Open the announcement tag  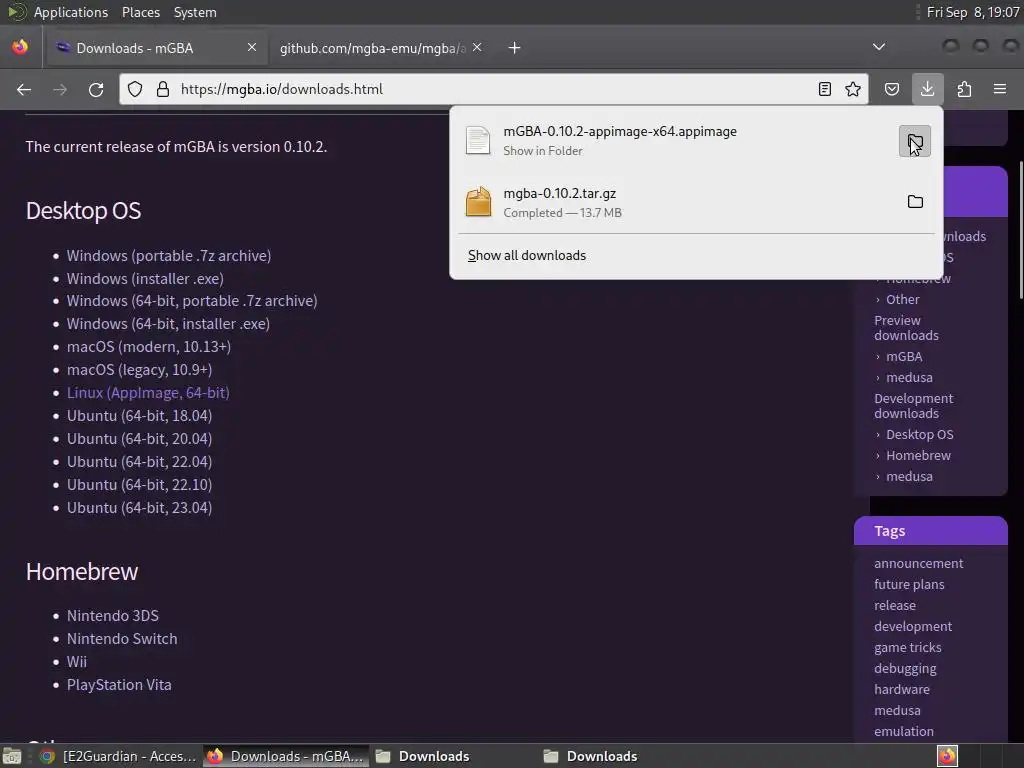[x=919, y=564]
